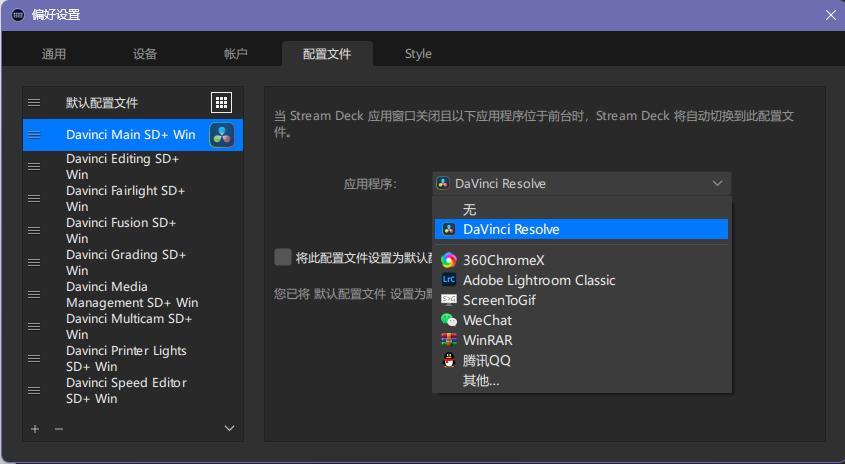This screenshot has height=464, width=845.
Task: Toggle the 将此配置文件设置为默认 checkbox
Action: (x=283, y=257)
